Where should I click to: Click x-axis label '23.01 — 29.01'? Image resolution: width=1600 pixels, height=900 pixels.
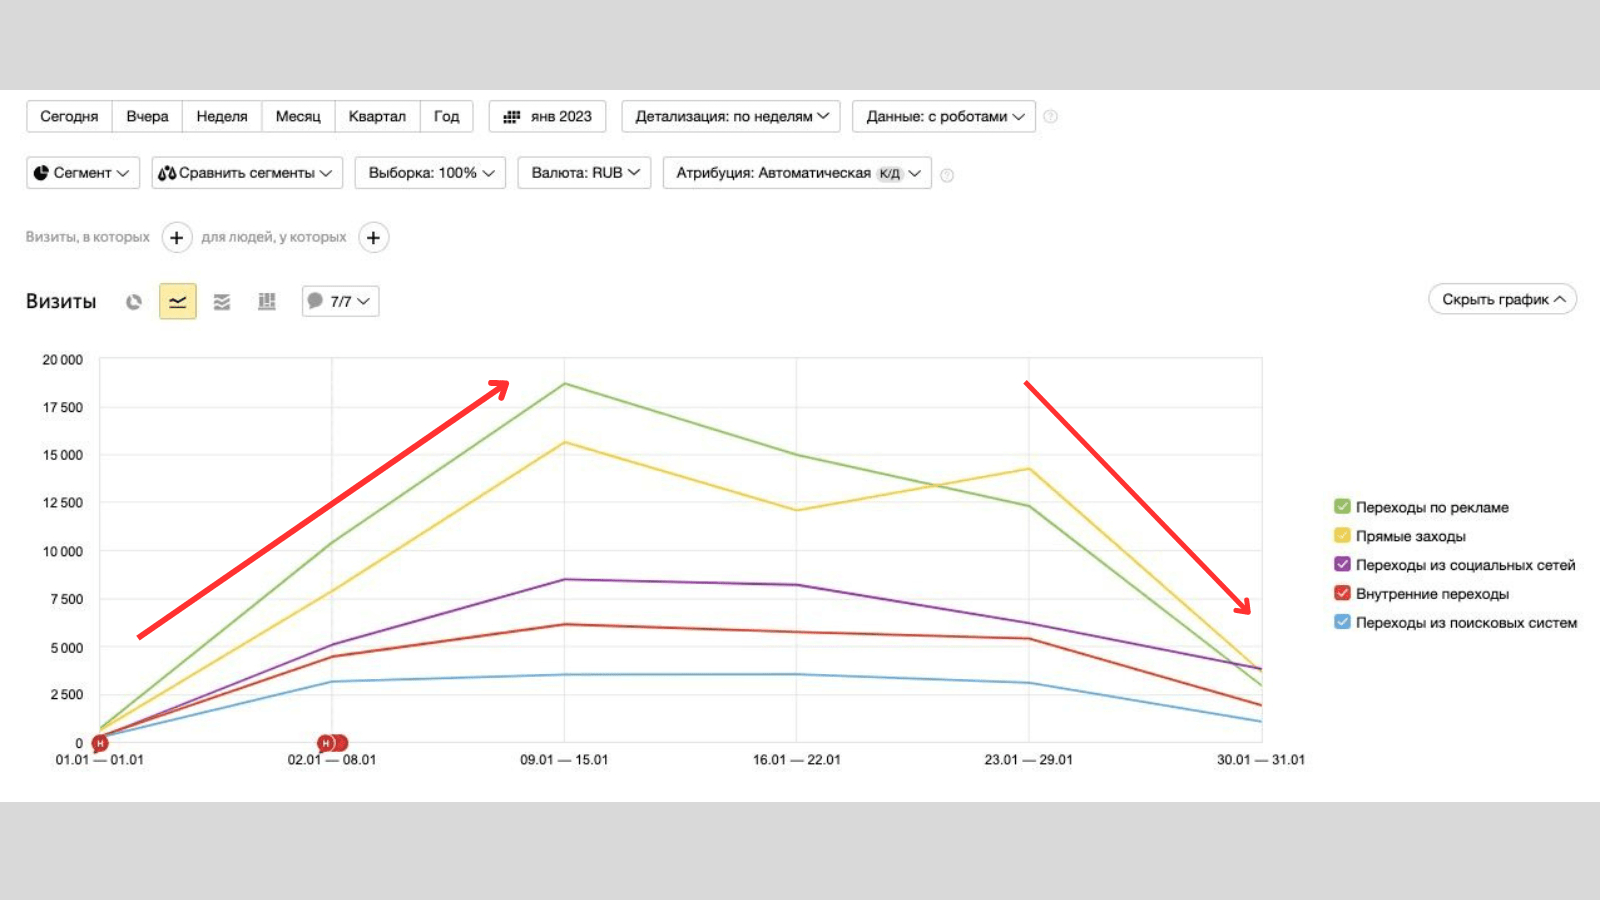pyautogui.click(x=1029, y=760)
